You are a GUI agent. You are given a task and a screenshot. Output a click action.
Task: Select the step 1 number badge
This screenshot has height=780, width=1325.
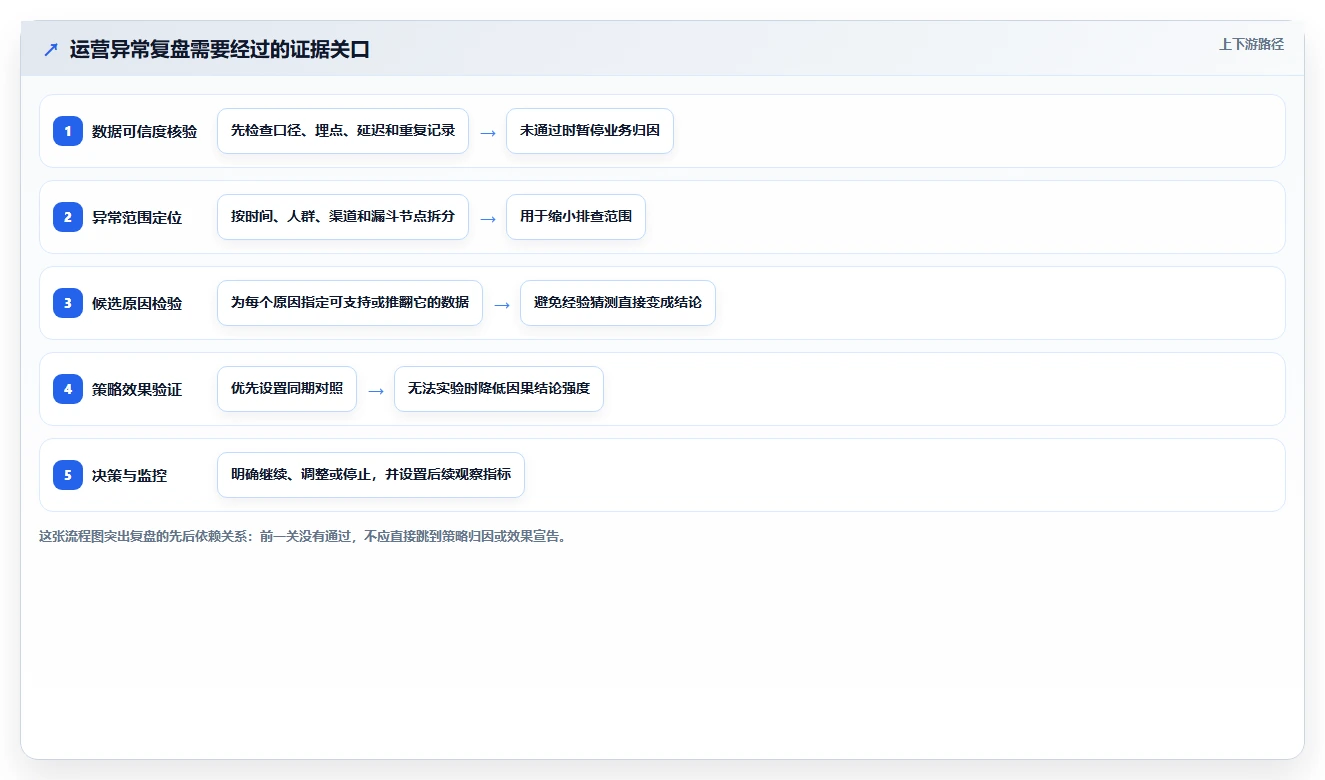pos(68,131)
